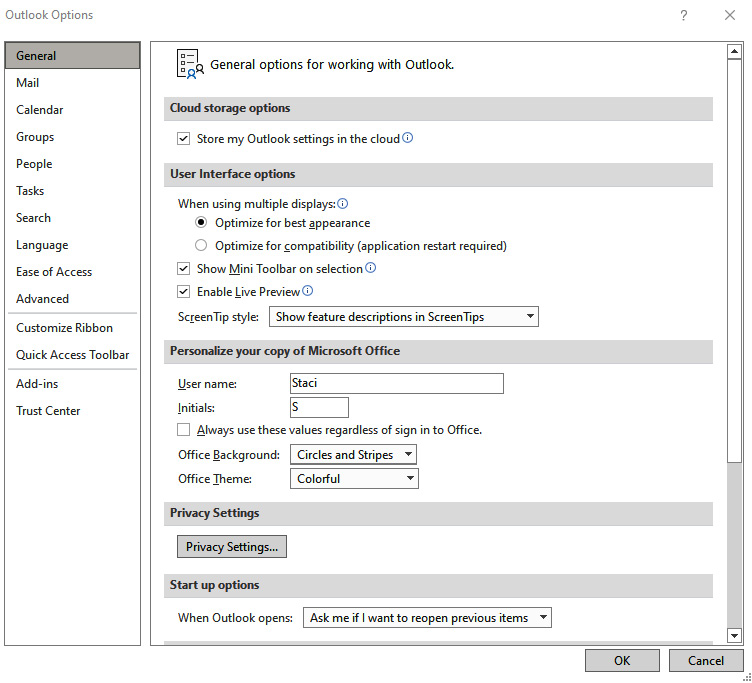Open the Office Theme dropdown
Viewport: 752px width, 683px height.
[x=354, y=478]
